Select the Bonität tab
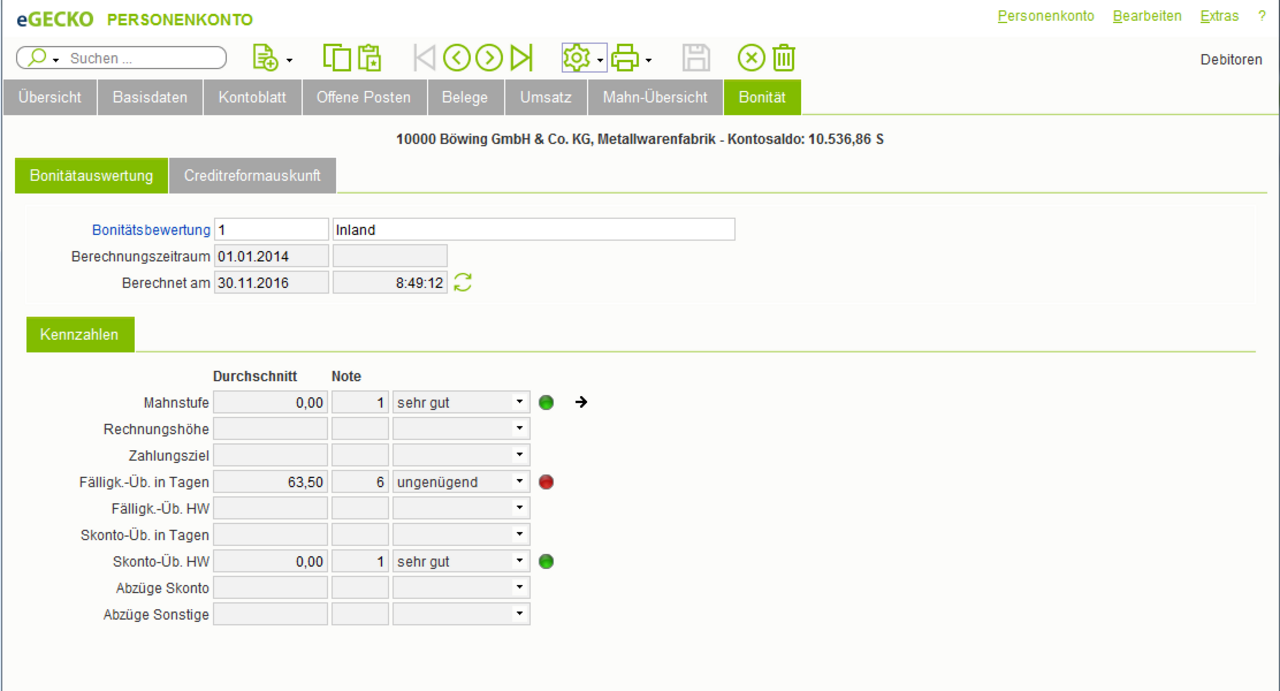This screenshot has height=691, width=1280. (x=762, y=97)
